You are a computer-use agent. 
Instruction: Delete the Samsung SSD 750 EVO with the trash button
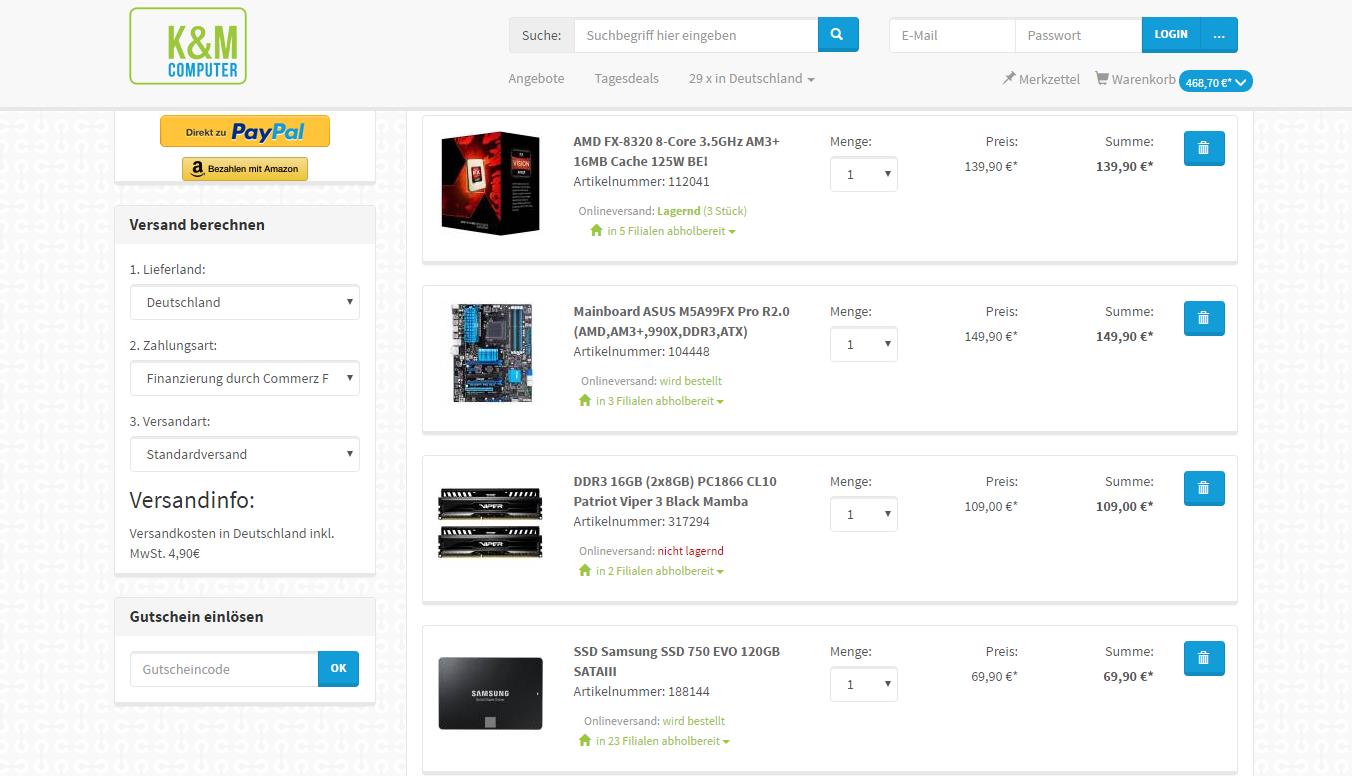pyautogui.click(x=1204, y=658)
